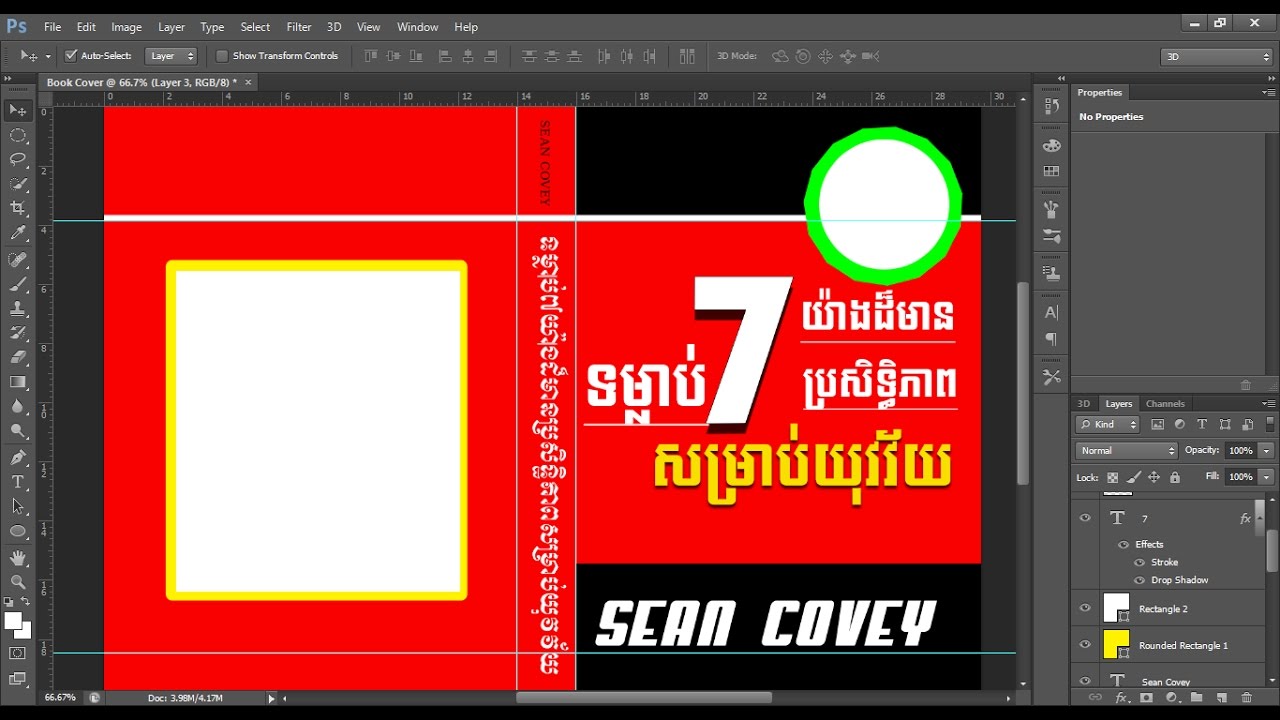Hide the Stroke effect
Image resolution: width=1280 pixels, height=720 pixels.
pos(1139,562)
